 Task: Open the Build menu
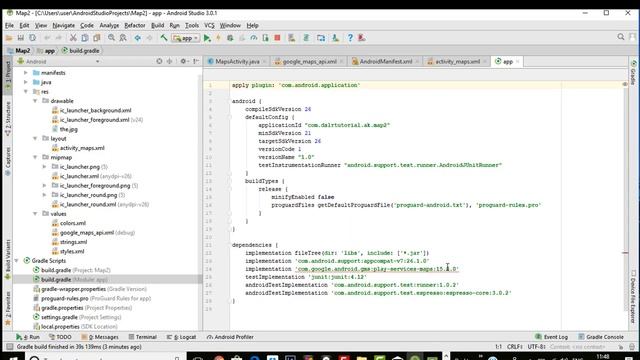[158, 25]
